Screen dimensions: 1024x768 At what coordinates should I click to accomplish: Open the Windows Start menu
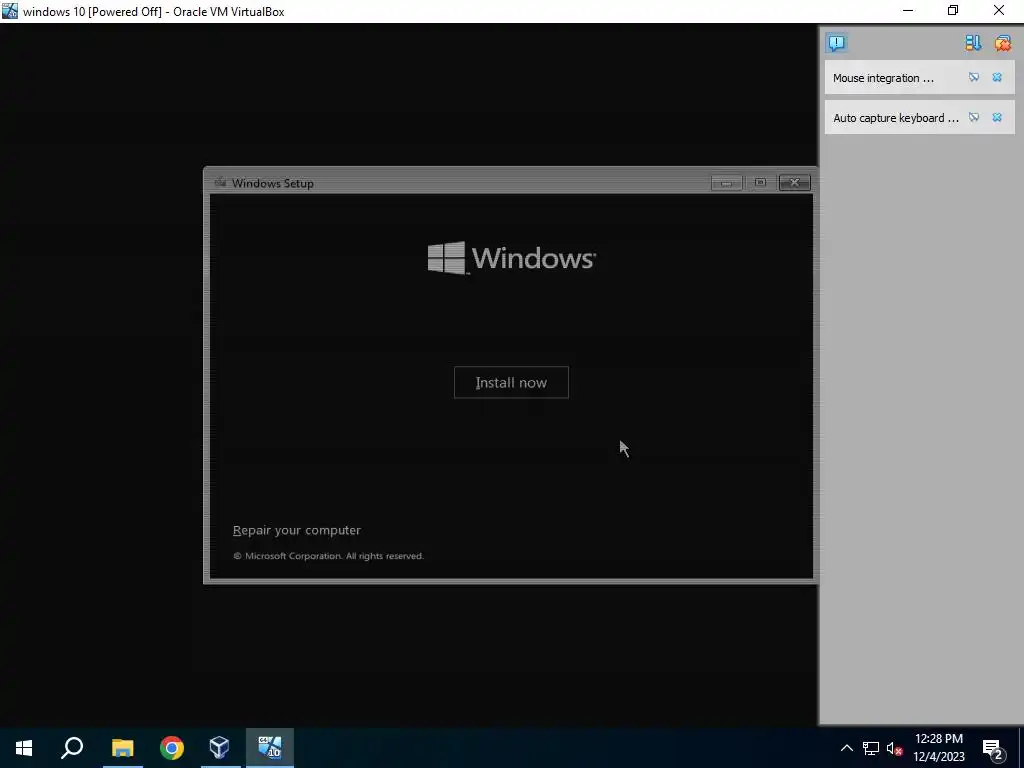24,748
